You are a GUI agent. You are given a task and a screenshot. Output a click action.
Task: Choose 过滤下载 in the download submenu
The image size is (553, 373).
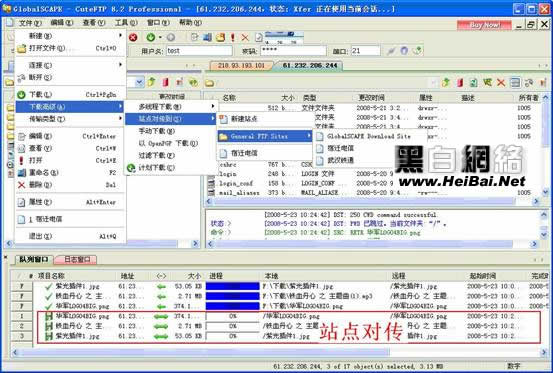171,155
